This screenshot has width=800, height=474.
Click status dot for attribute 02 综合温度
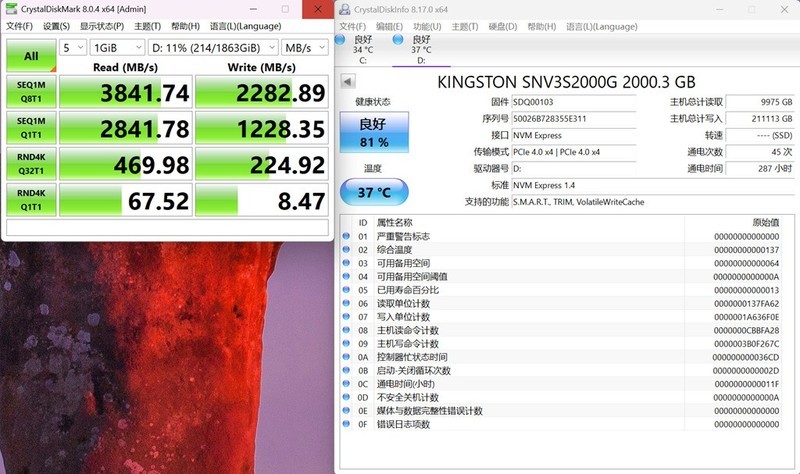point(346,250)
